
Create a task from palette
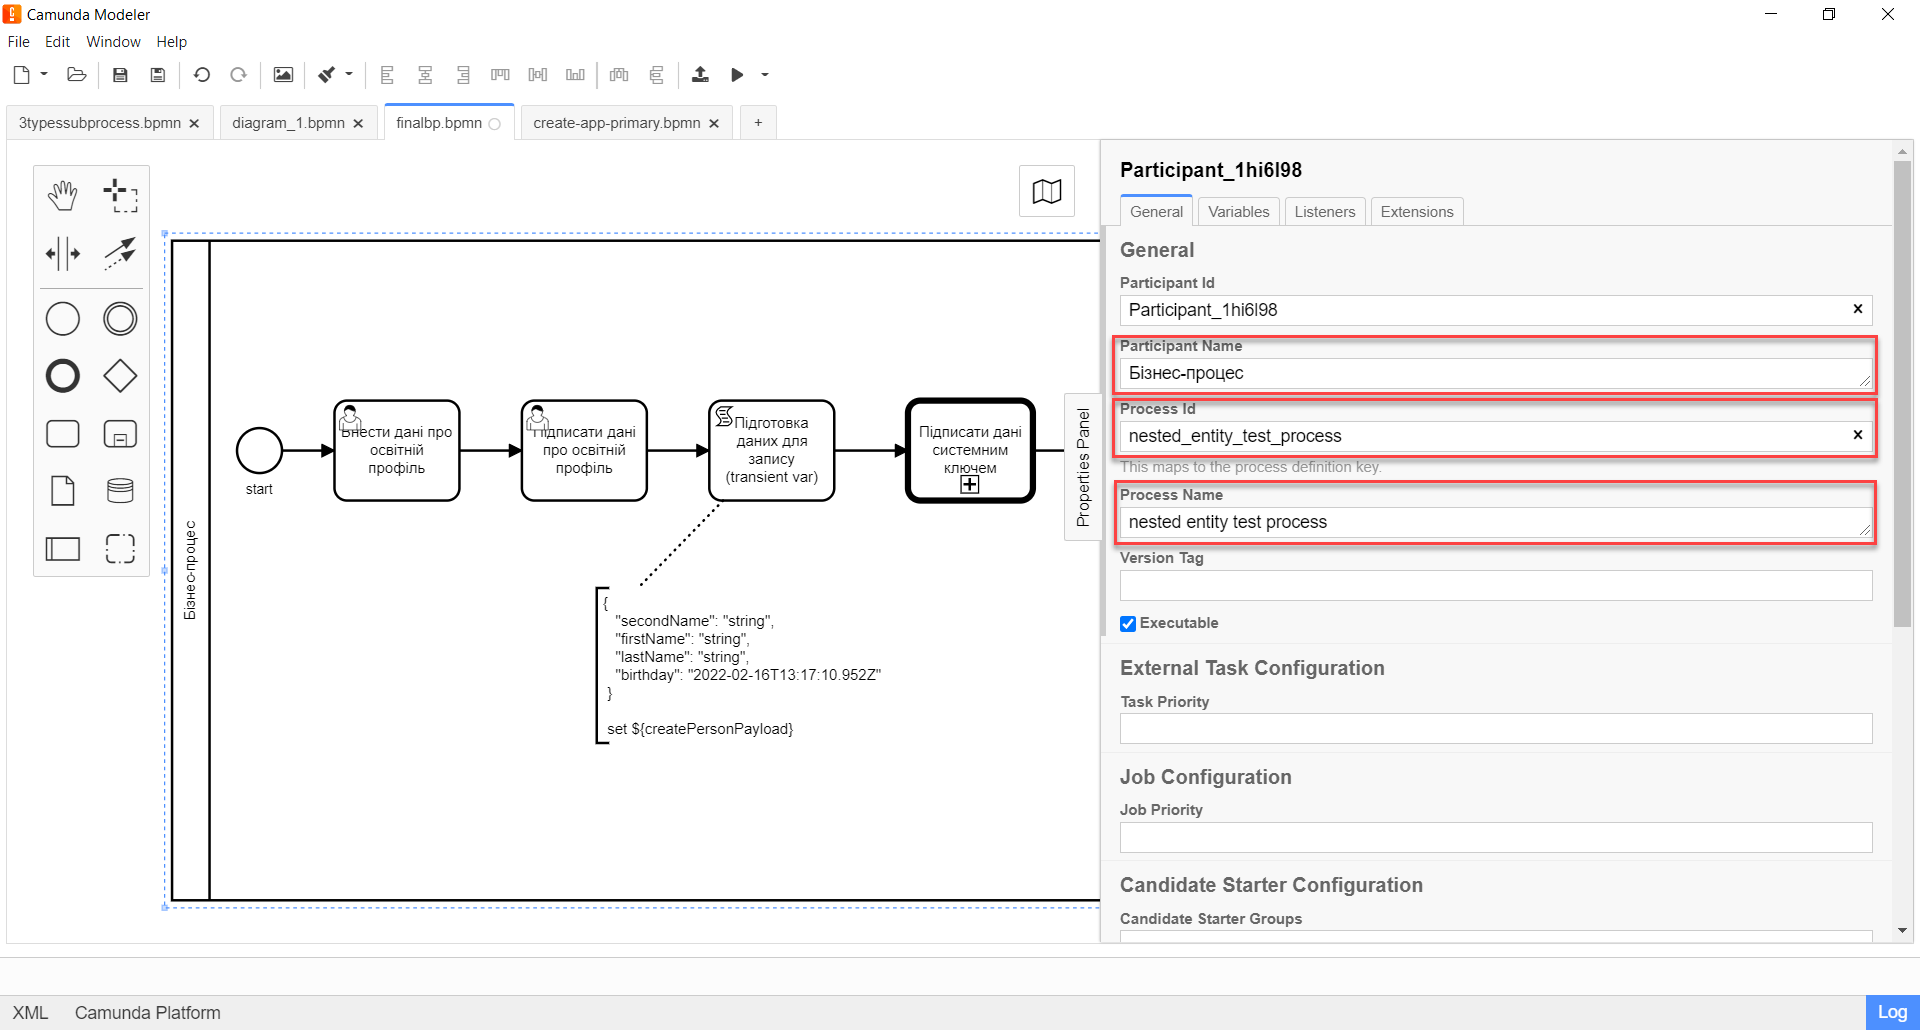(x=63, y=434)
